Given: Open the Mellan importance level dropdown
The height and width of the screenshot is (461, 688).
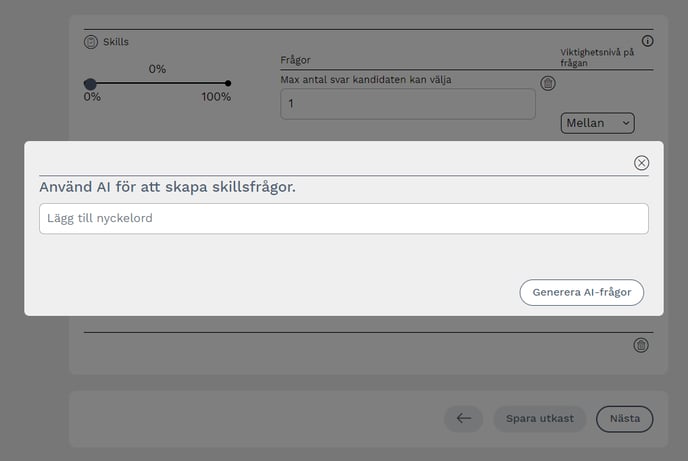Looking at the screenshot, I should (597, 123).
